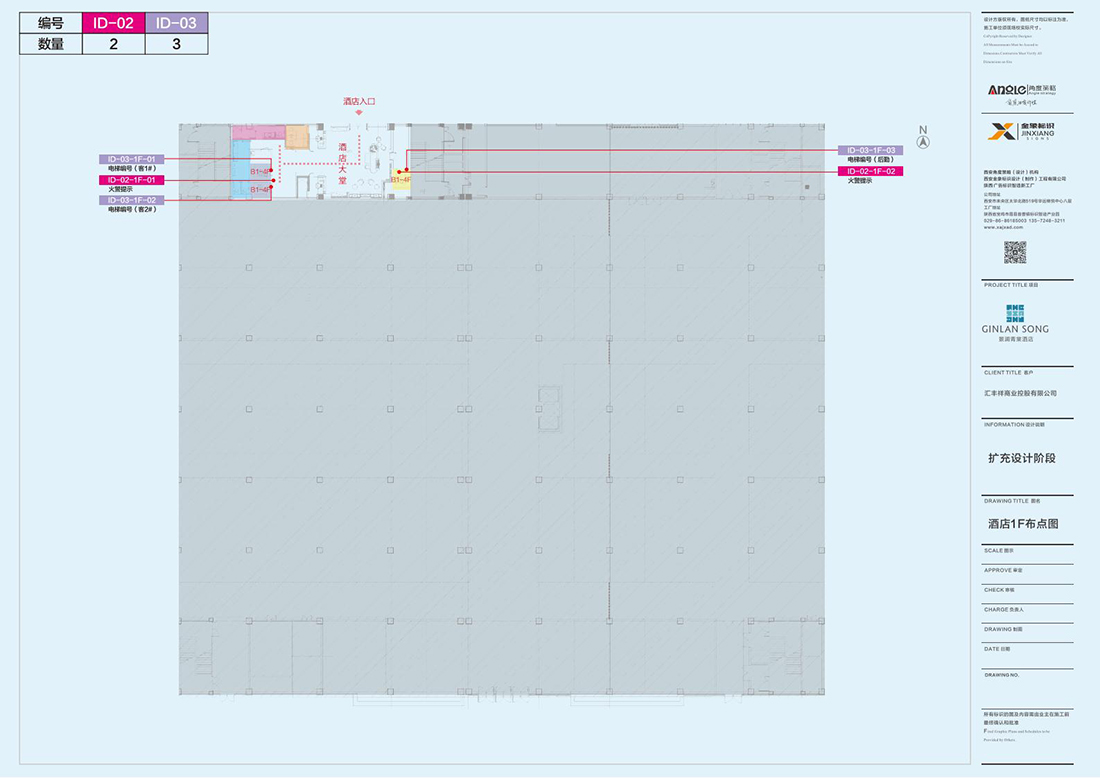Click the red marker dot on yellow B1-4F elevator
1100x778 pixels.
[406, 171]
